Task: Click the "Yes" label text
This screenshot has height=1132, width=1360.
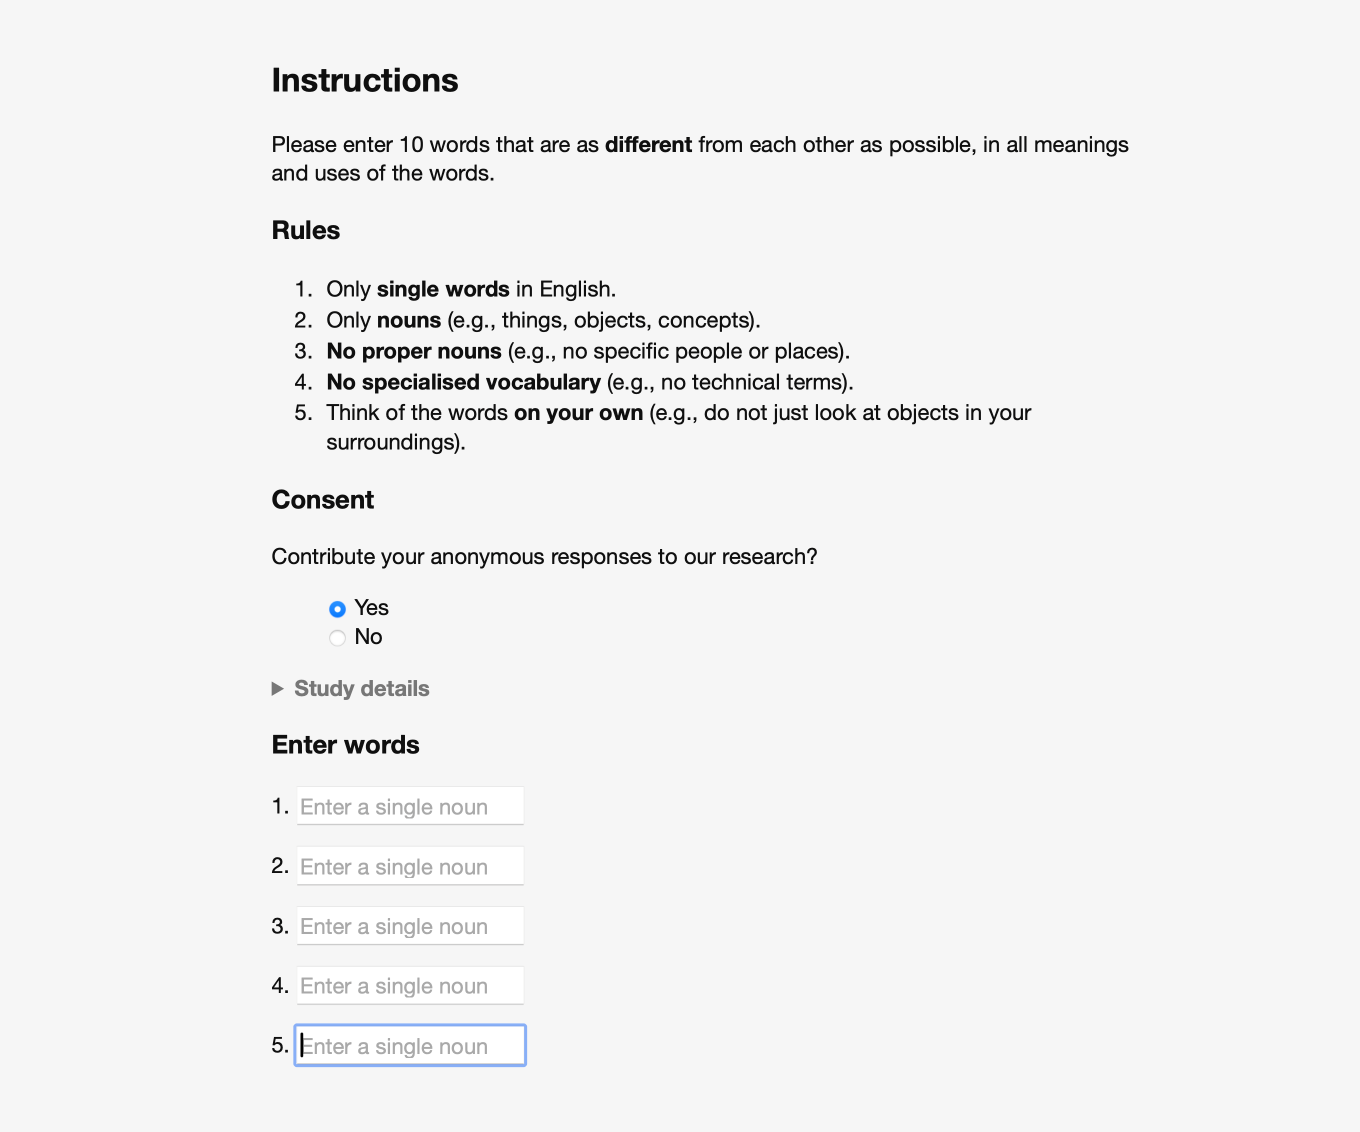Action: (371, 608)
